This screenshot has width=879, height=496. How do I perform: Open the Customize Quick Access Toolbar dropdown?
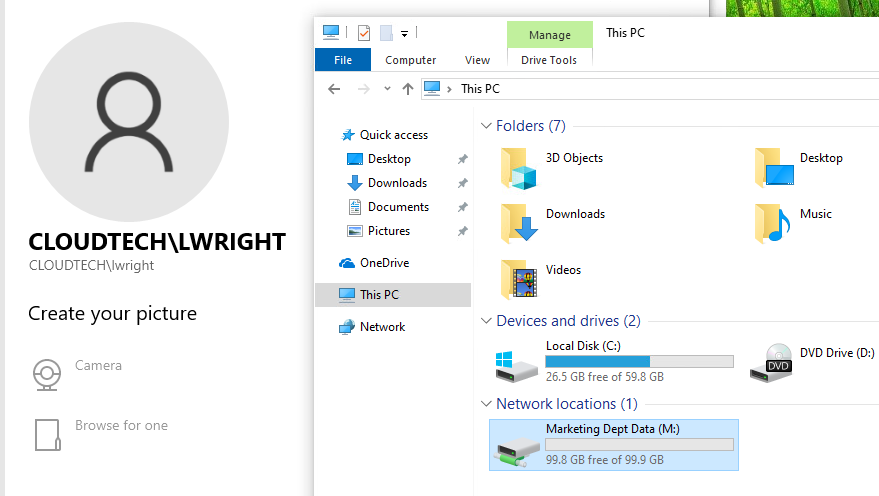404,33
